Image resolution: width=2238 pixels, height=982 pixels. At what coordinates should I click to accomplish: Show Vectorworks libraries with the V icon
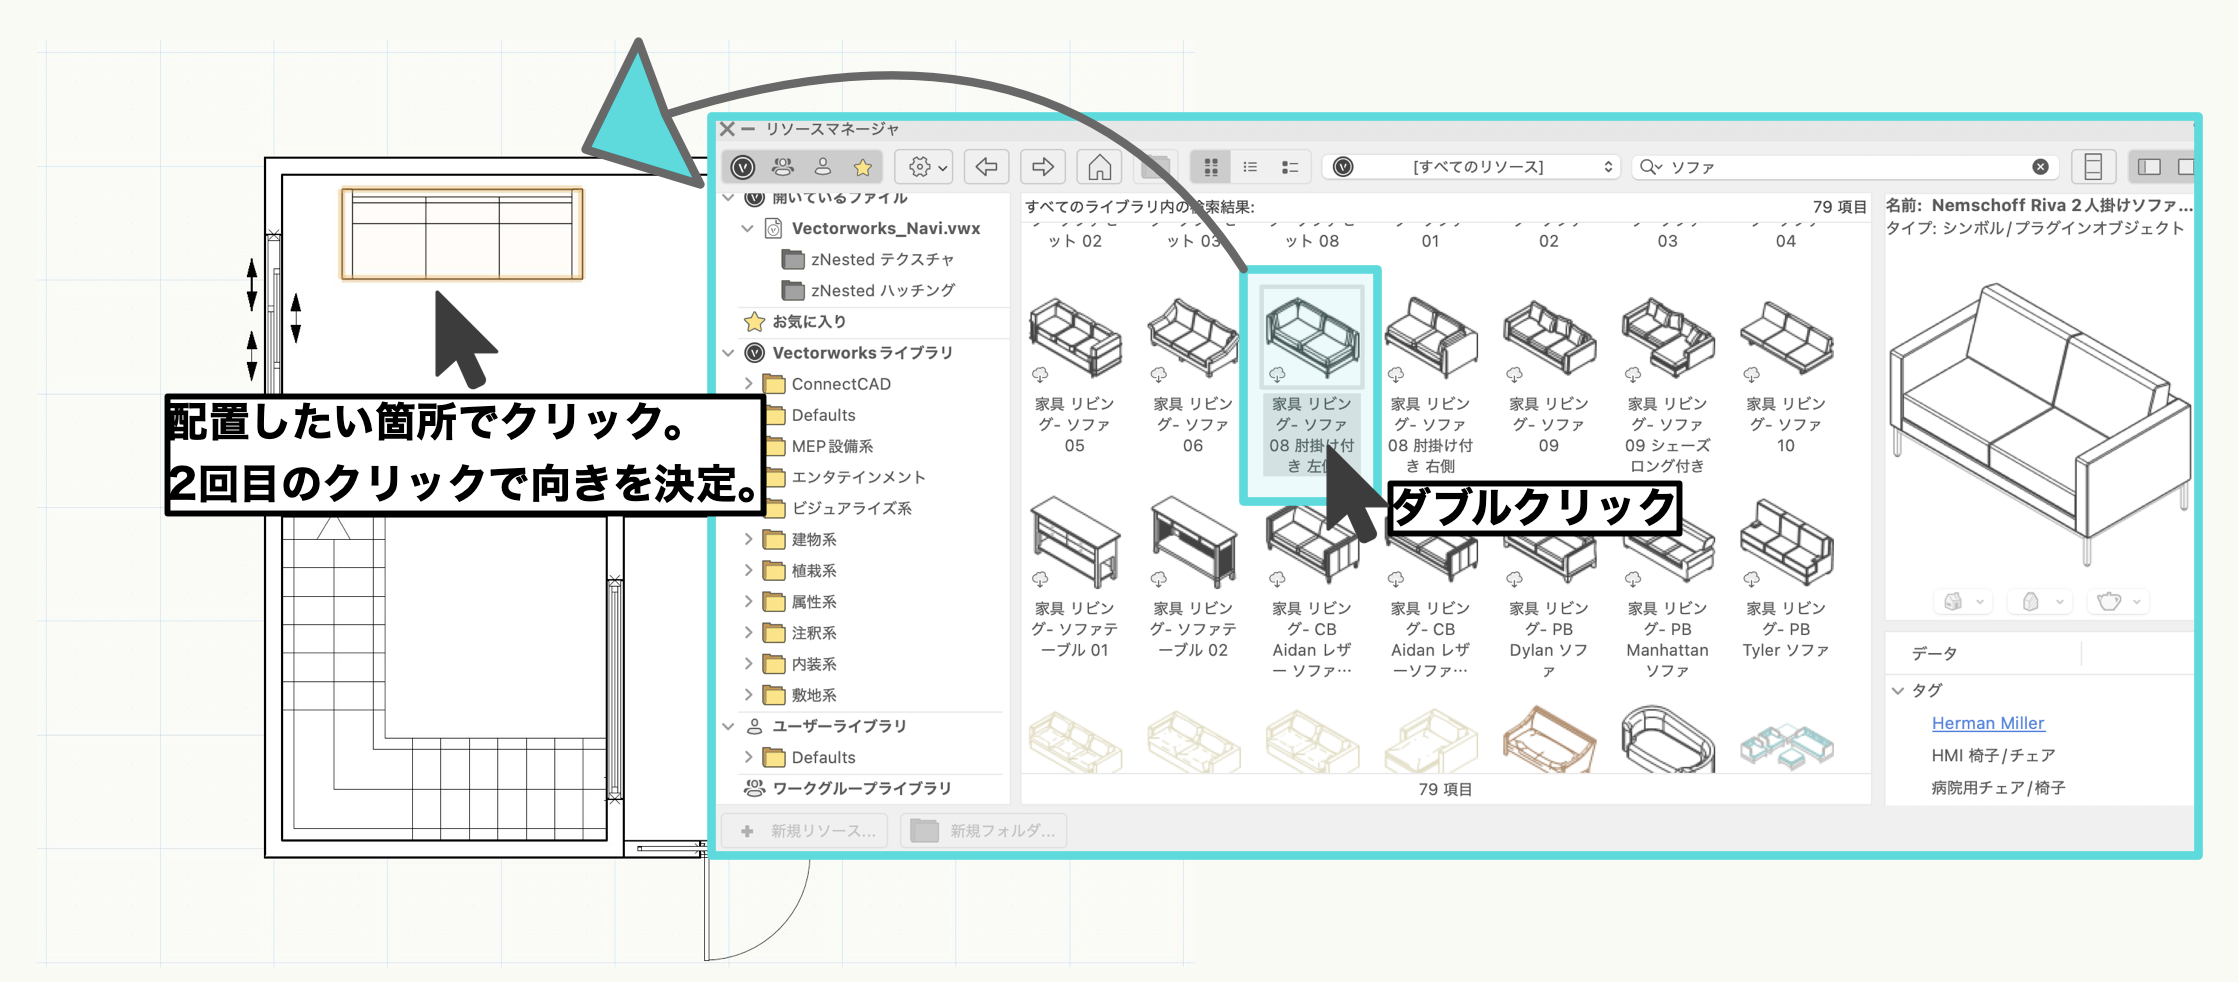(743, 167)
